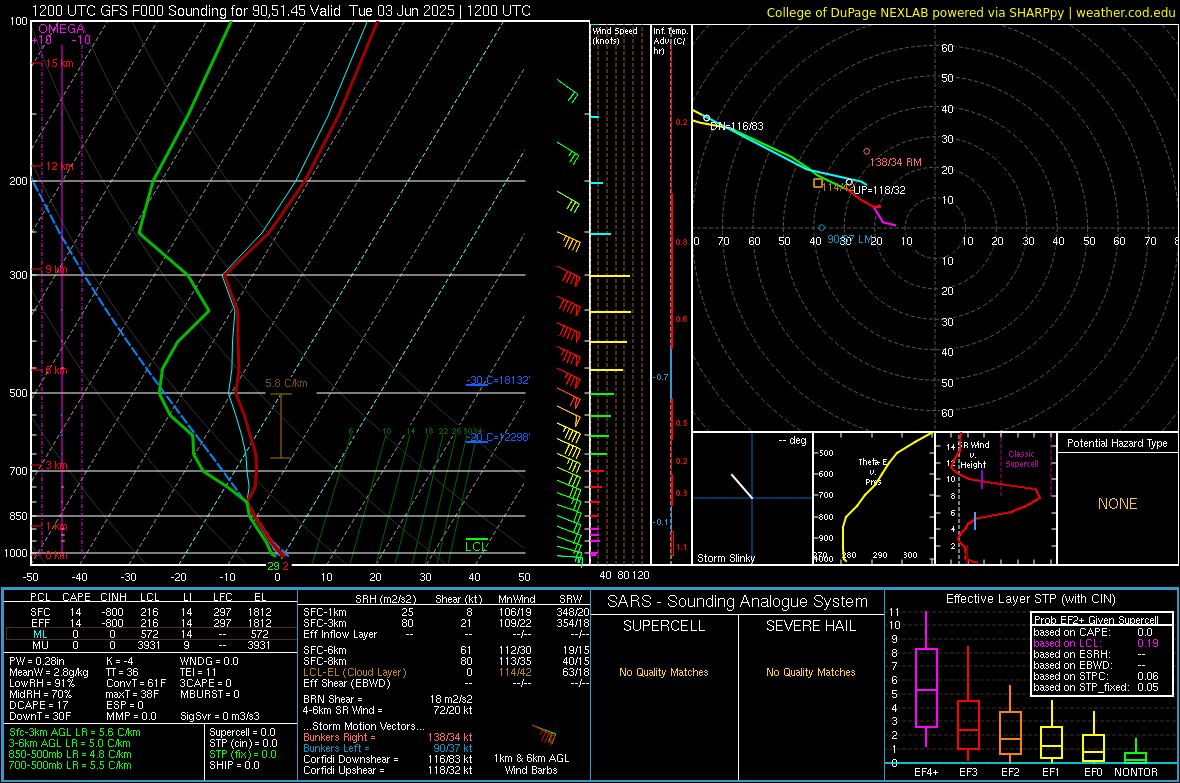
Task: Click the green LCL marker on skew-T
Action: pyautogui.click(x=476, y=546)
